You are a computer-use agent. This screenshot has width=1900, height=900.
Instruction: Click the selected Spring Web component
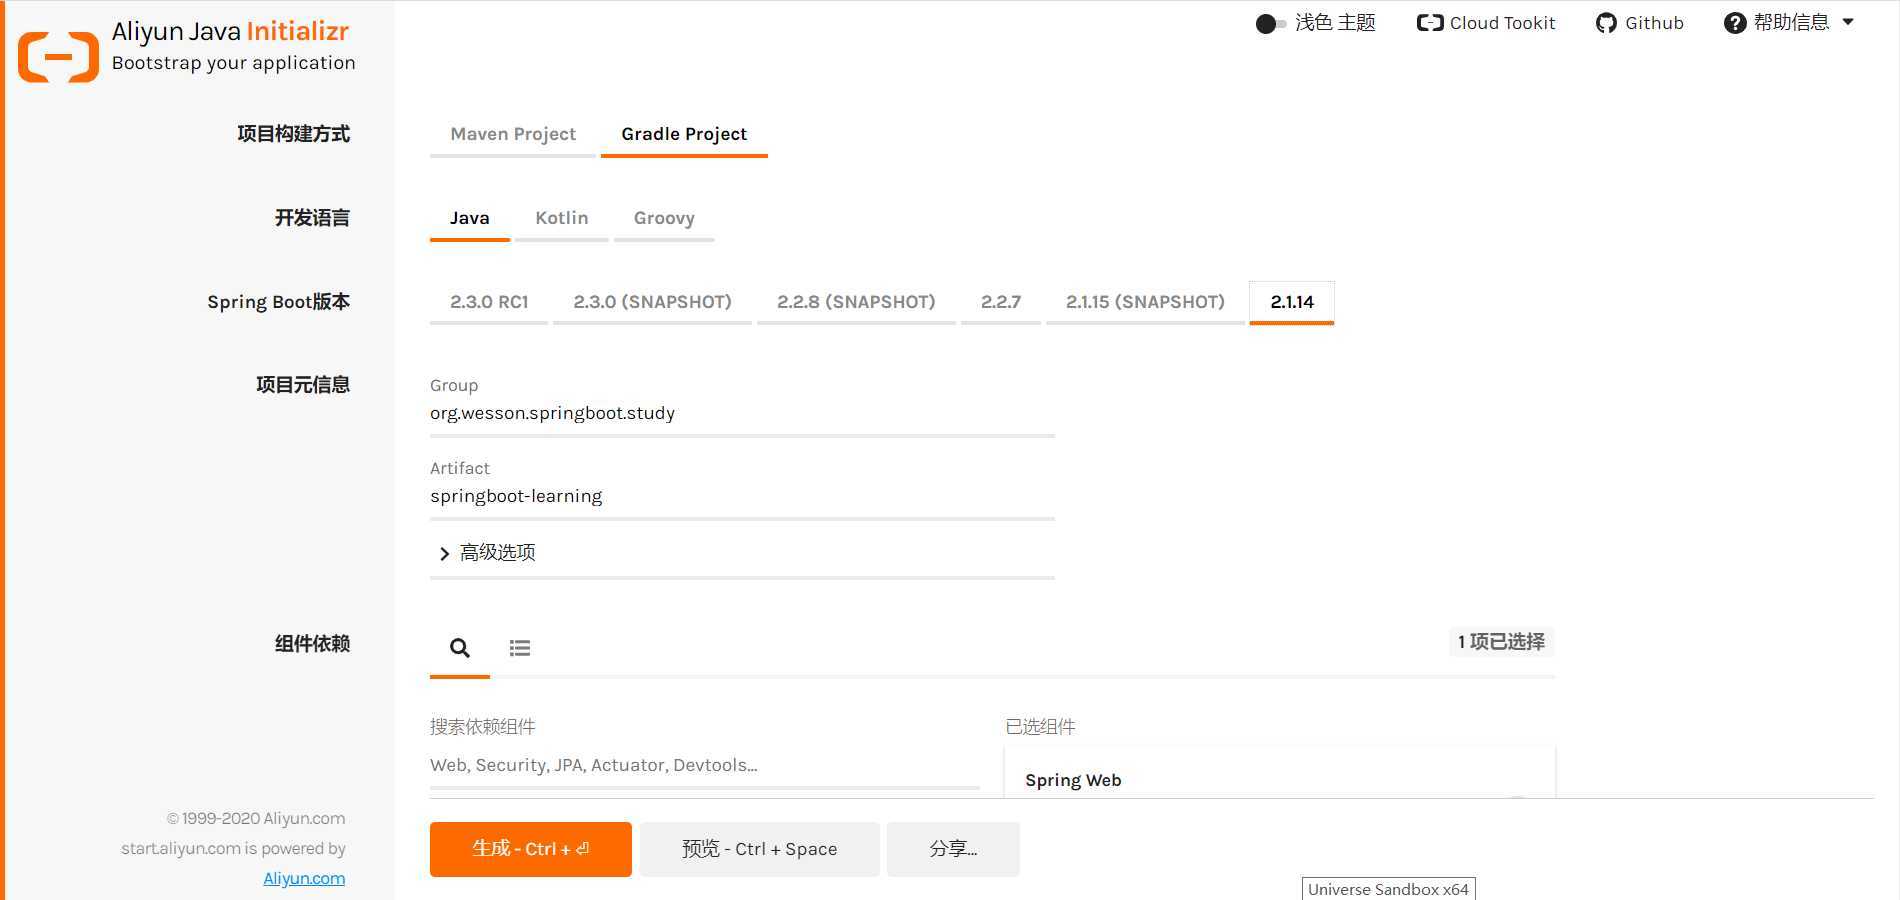(x=1073, y=780)
